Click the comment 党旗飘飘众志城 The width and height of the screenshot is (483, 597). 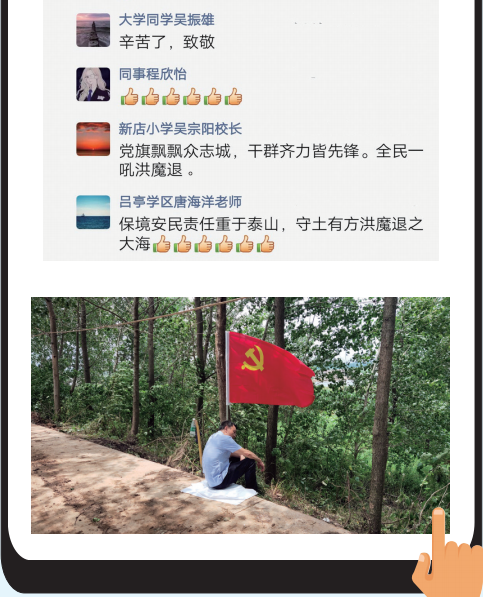click(x=271, y=160)
